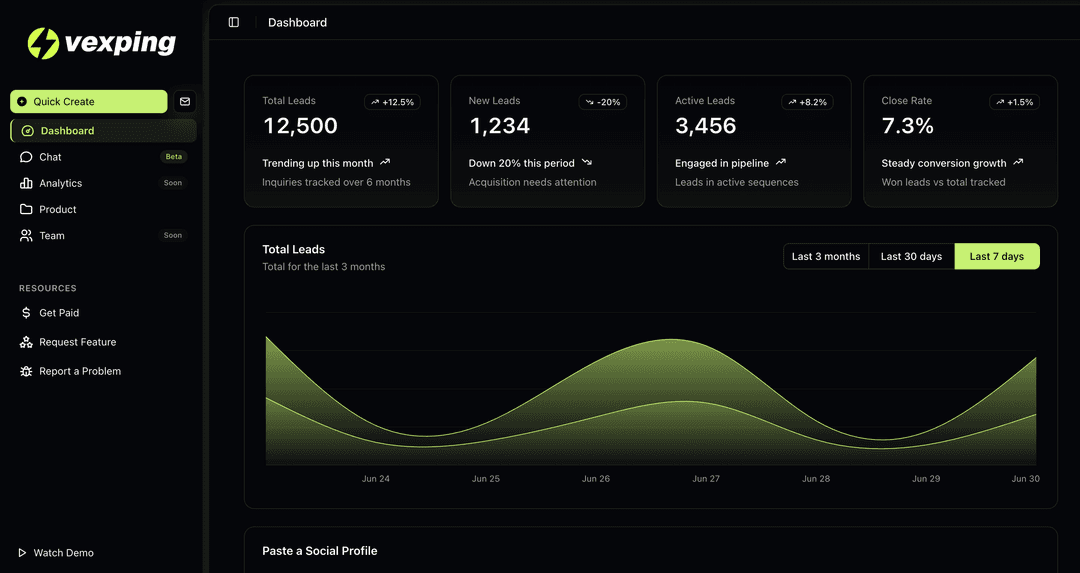Click the Product folder icon

click(x=26, y=210)
